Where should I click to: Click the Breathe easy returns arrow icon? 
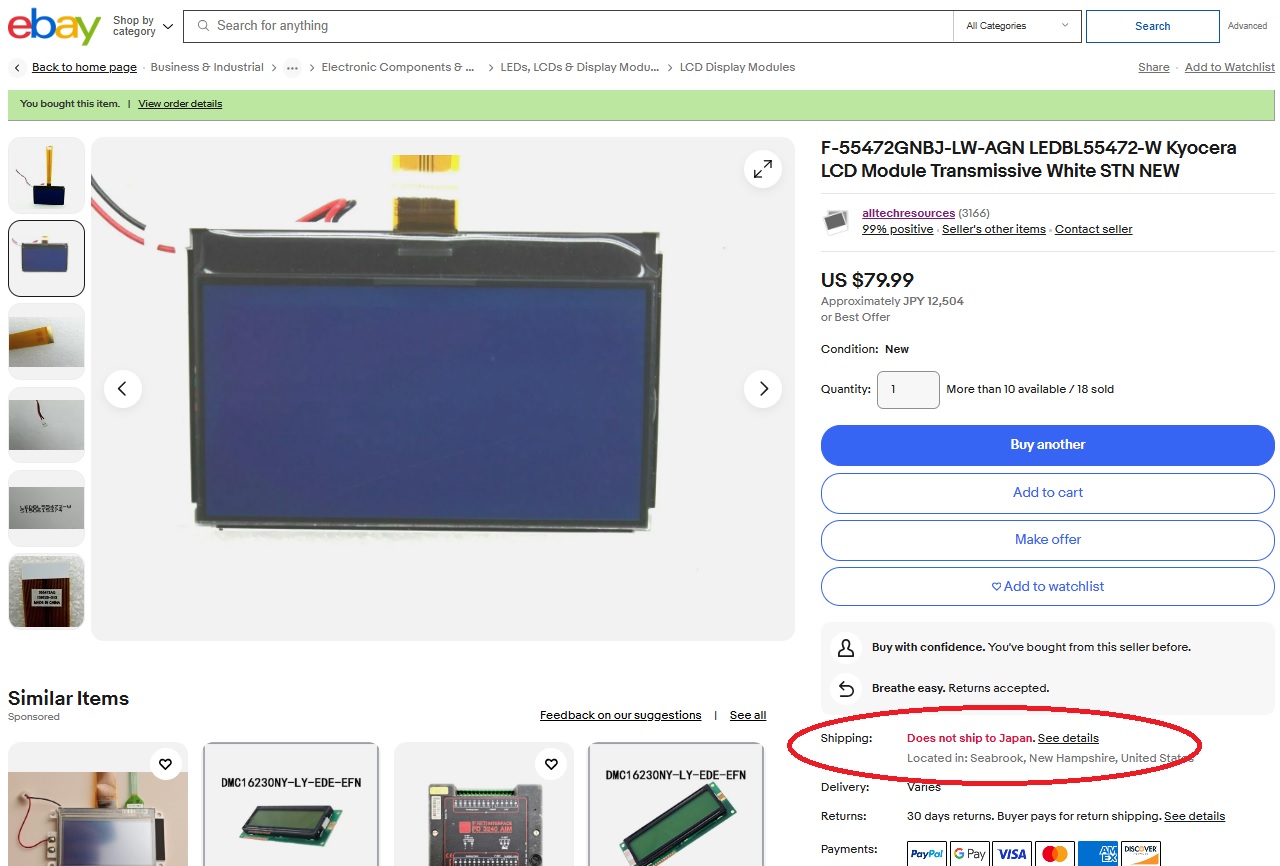(846, 688)
